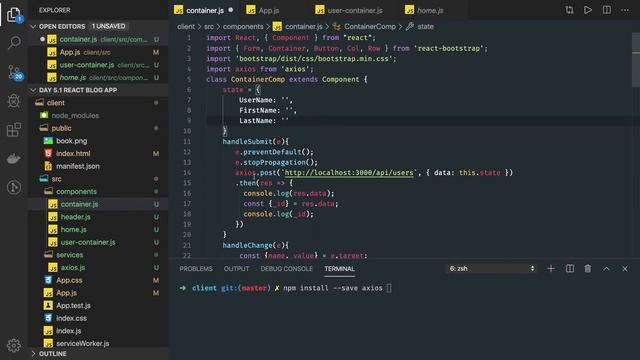
Task: Open the Output panel tab
Action: tap(236, 269)
